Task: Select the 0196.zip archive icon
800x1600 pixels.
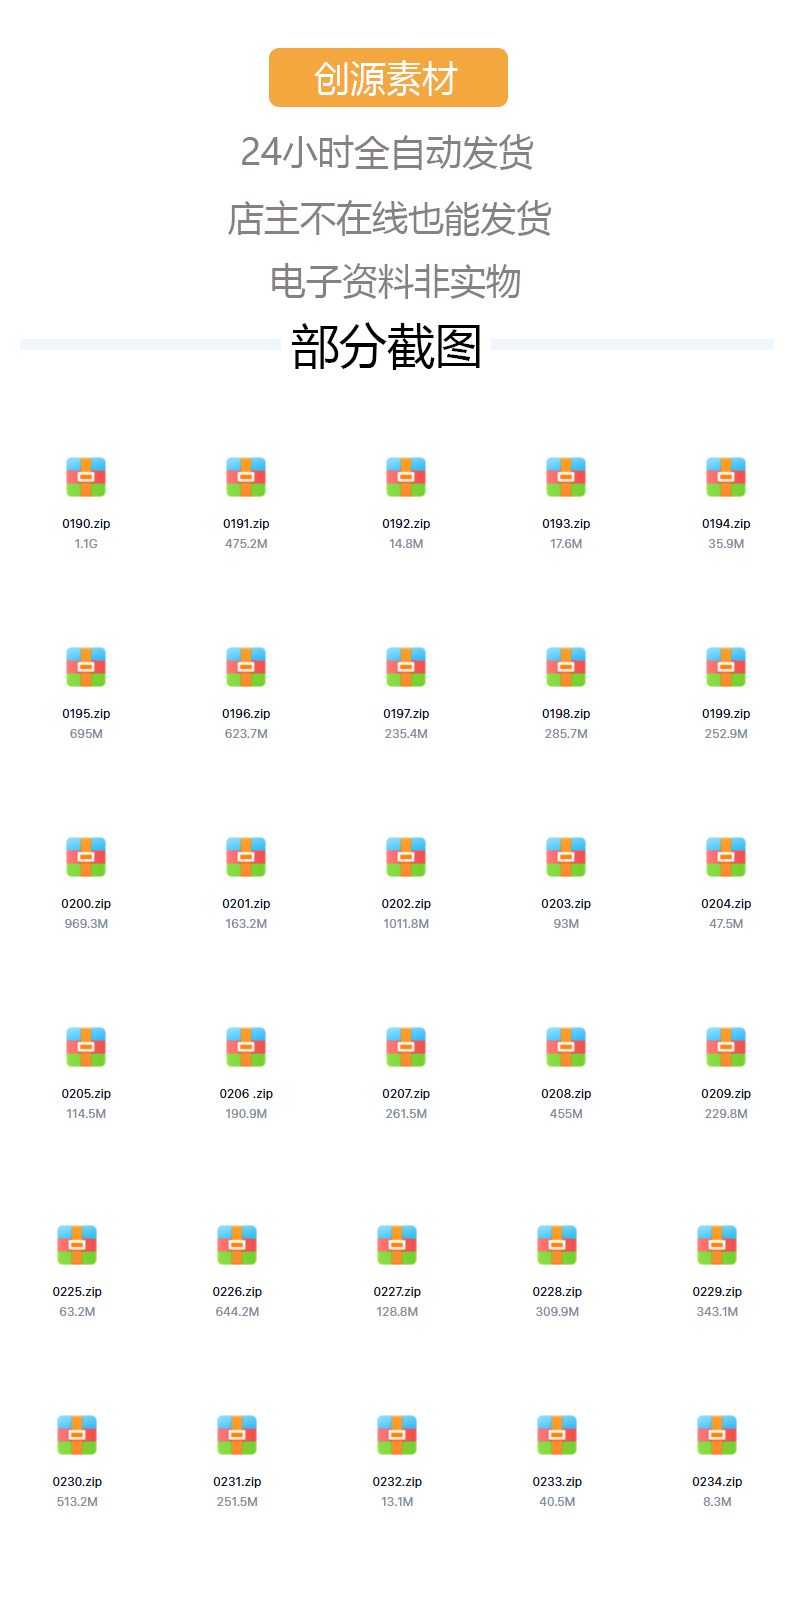Action: [246, 667]
